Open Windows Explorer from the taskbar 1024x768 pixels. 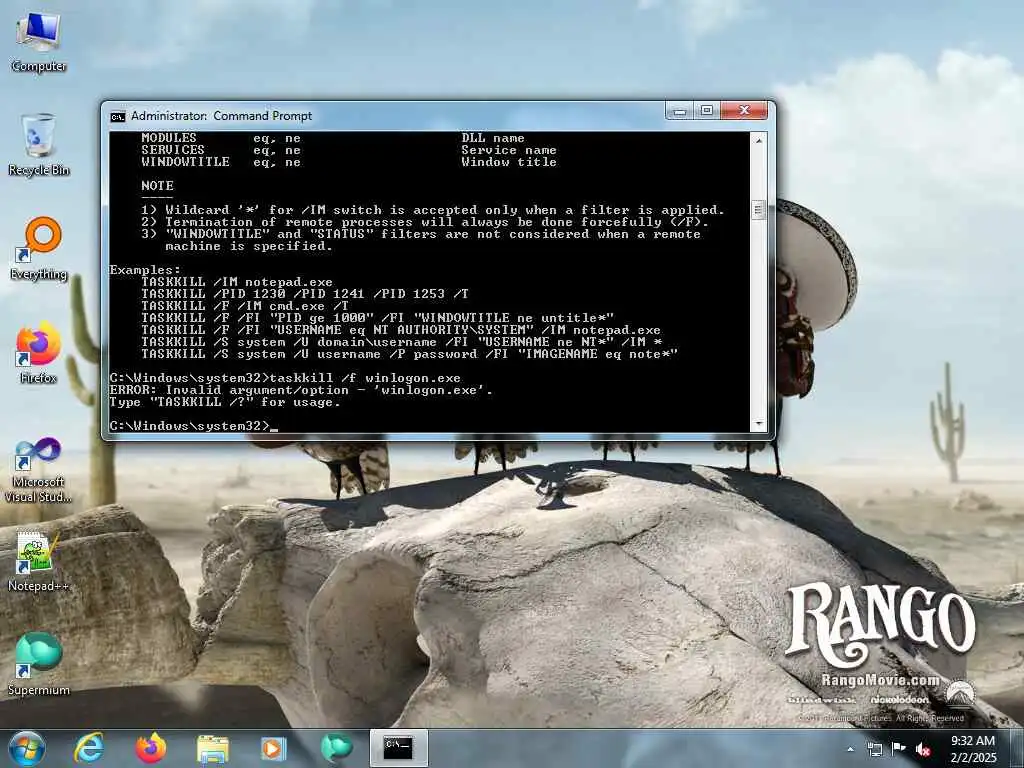[x=212, y=749]
